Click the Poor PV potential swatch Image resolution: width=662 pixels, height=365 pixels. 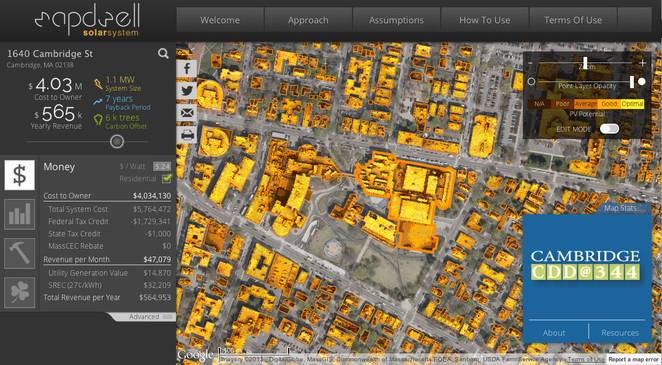562,104
